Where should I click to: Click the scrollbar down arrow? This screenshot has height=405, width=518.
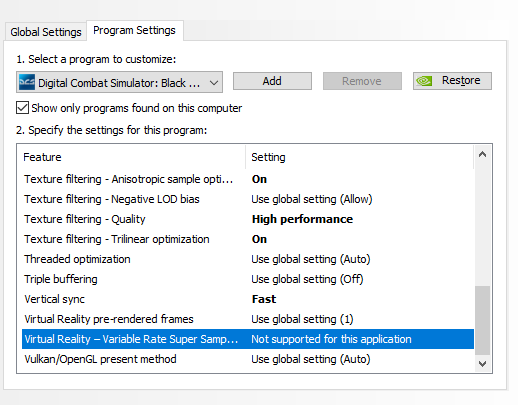tap(482, 363)
